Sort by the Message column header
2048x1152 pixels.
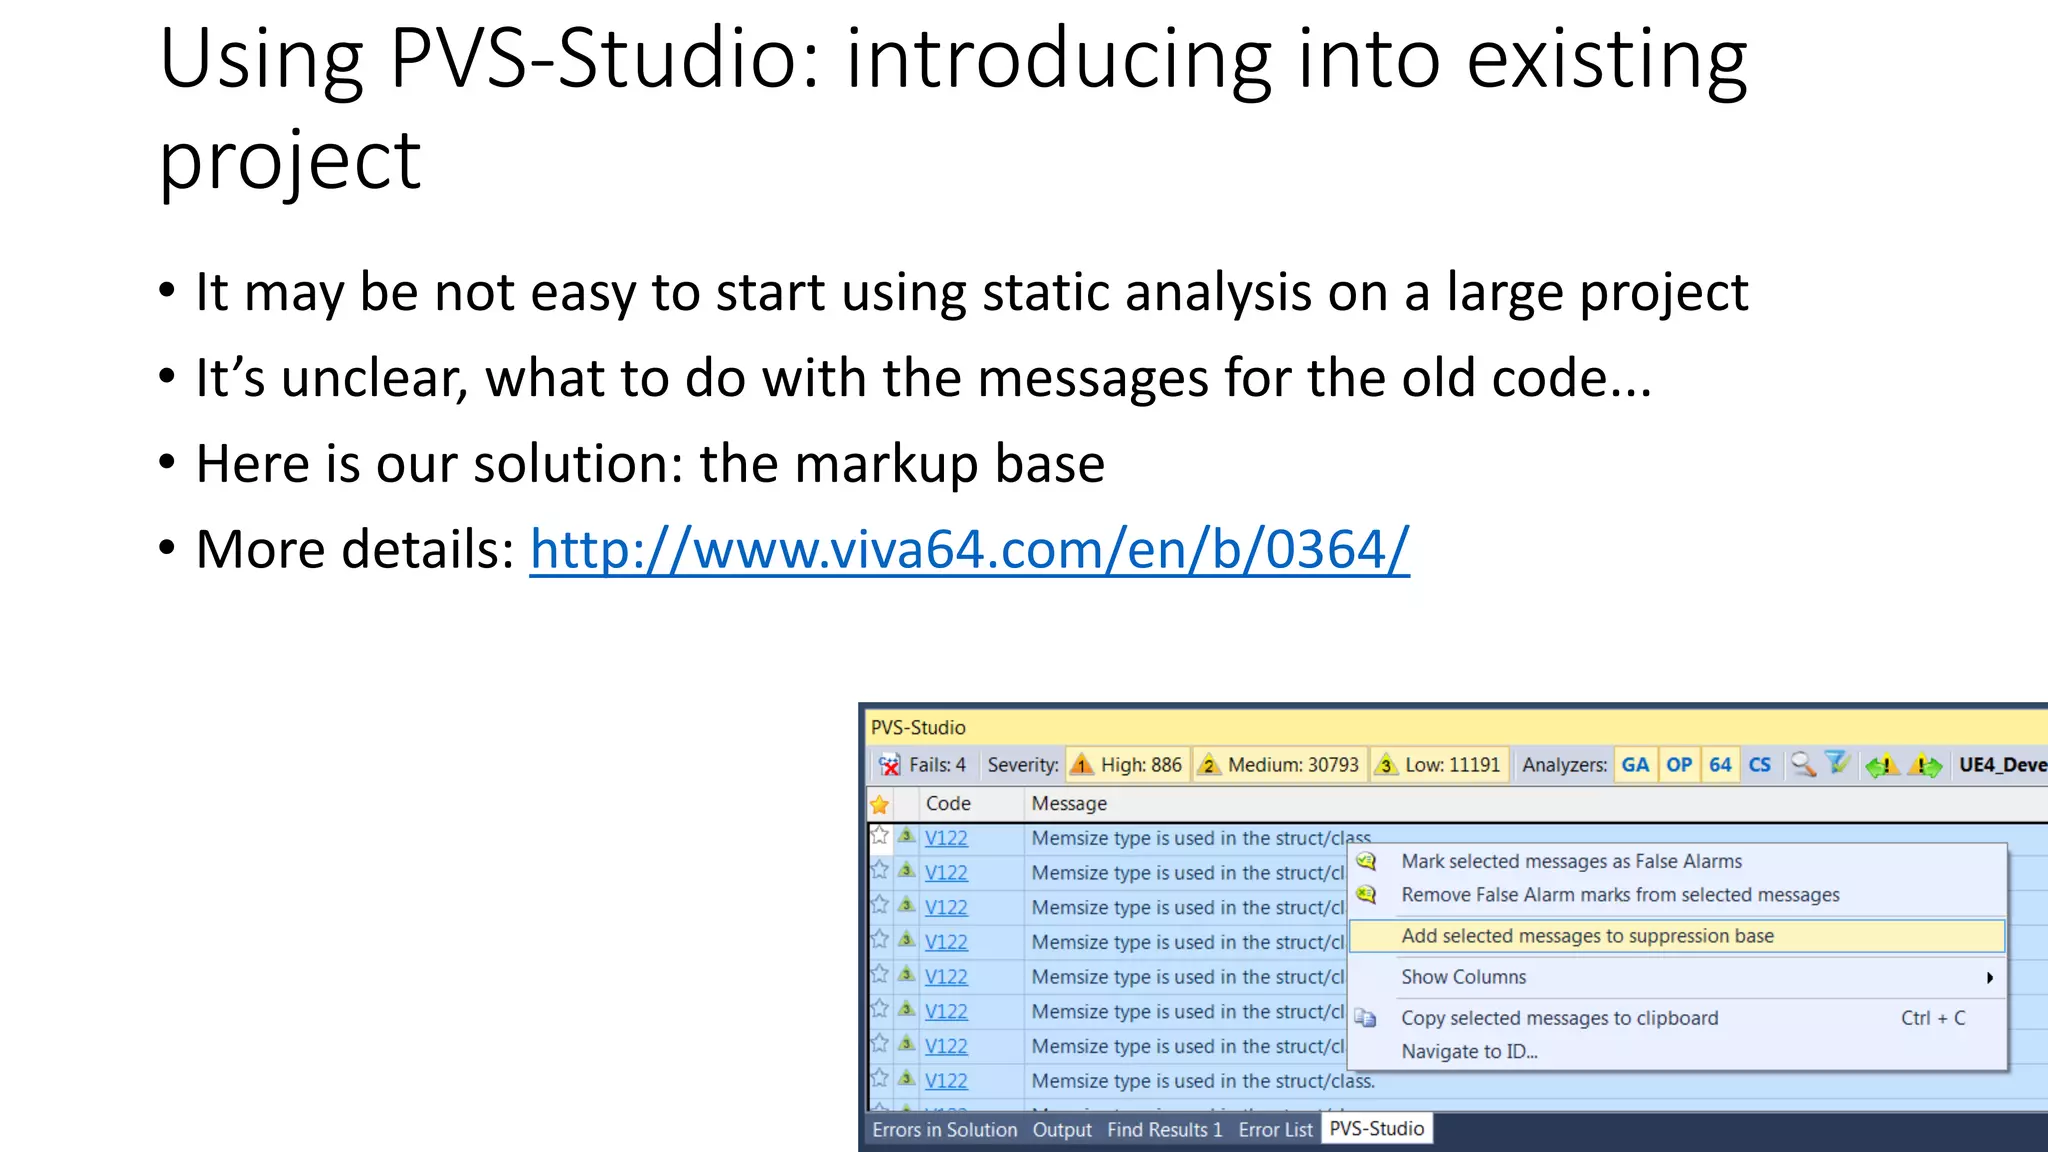coord(1069,804)
